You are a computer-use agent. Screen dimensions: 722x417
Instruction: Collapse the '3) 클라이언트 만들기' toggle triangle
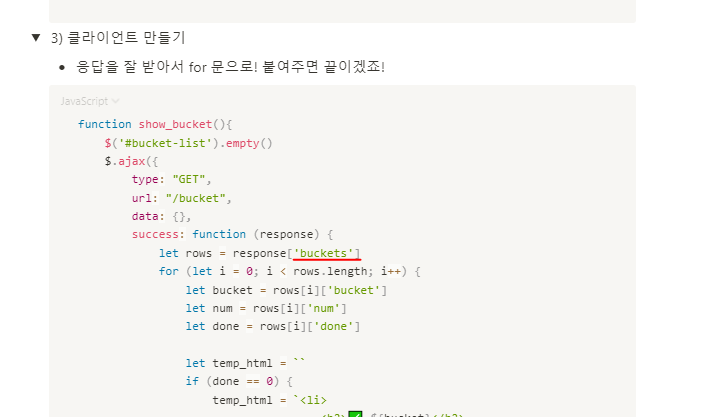point(36,37)
